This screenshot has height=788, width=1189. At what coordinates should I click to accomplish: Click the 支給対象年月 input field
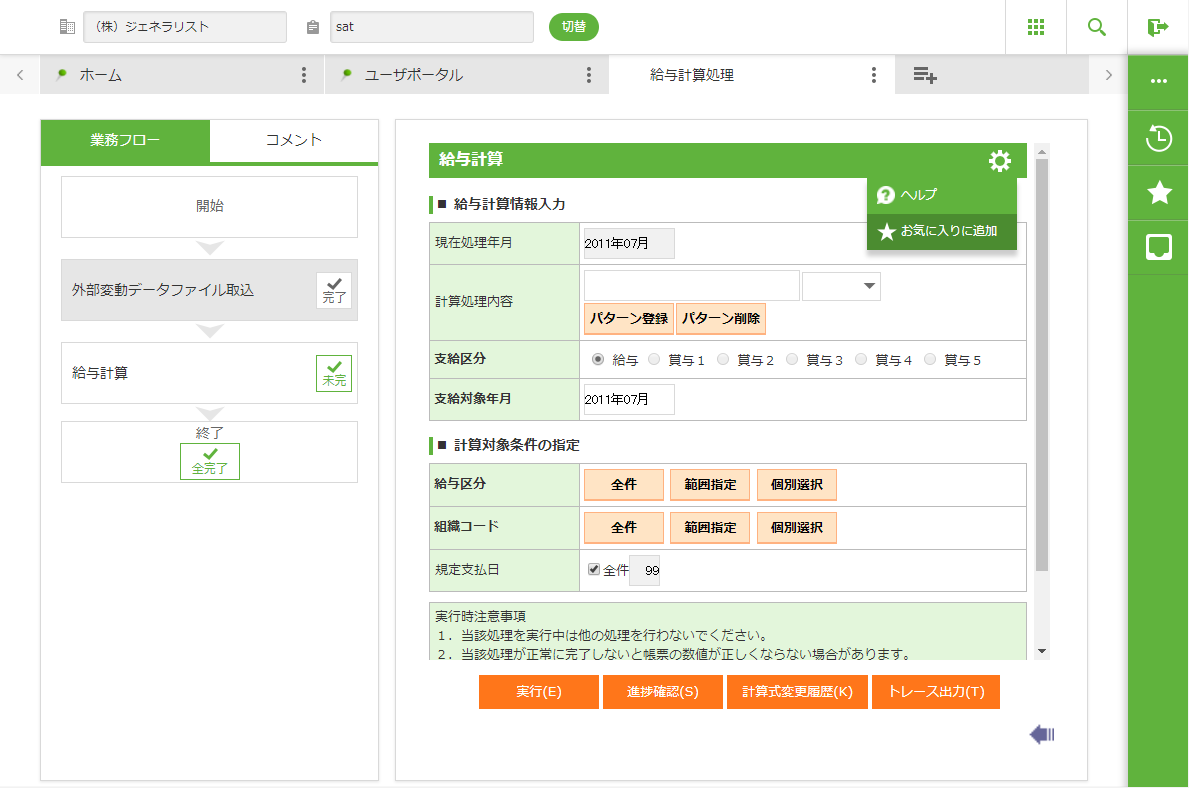point(629,399)
